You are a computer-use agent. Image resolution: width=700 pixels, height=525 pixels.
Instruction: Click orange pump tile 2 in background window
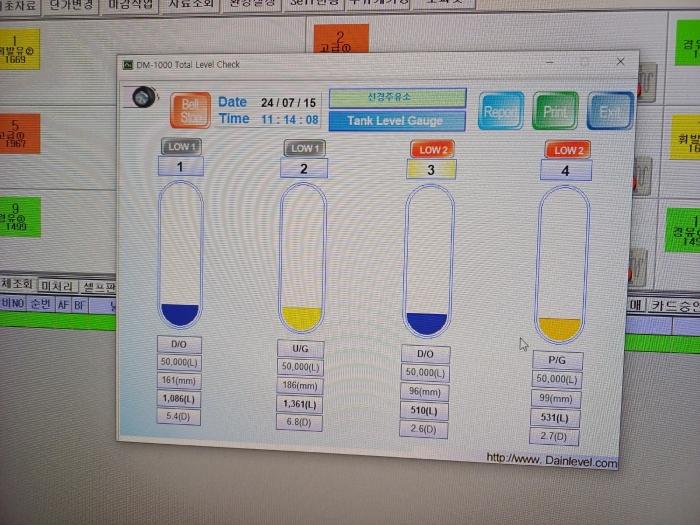341,38
